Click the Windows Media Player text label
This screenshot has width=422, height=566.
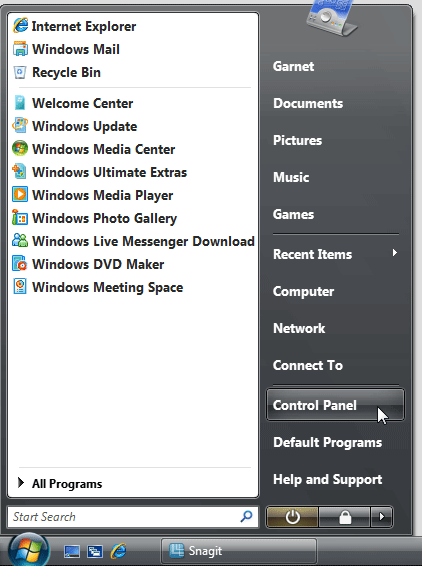click(103, 196)
